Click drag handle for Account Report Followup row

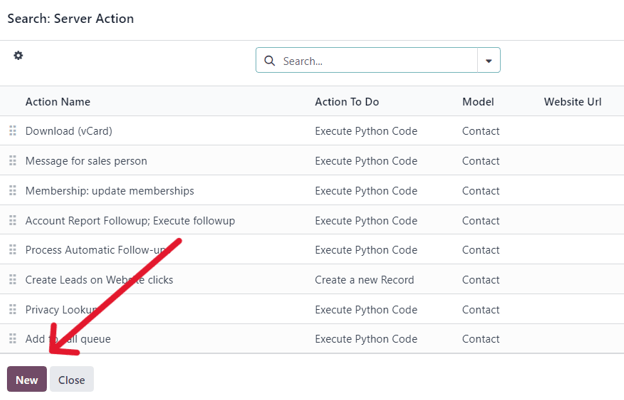click(13, 221)
